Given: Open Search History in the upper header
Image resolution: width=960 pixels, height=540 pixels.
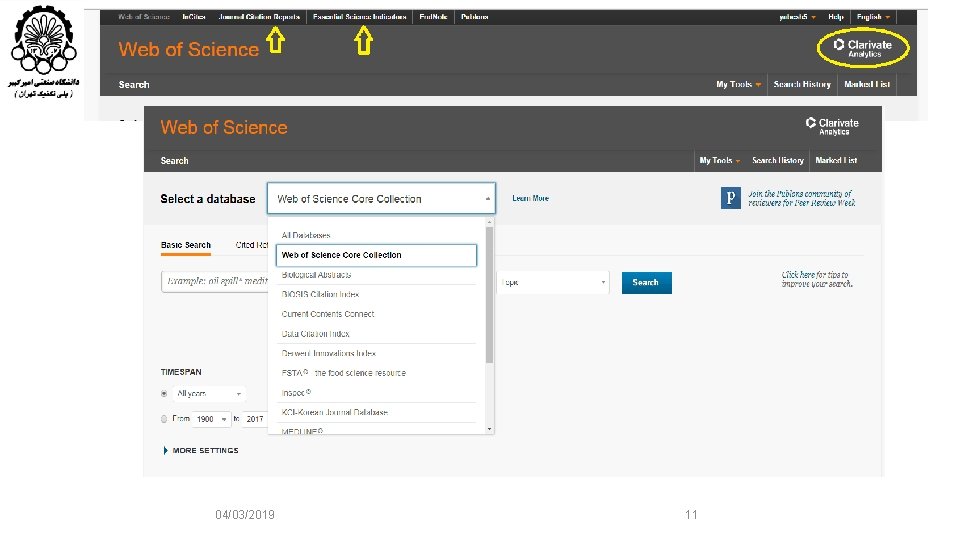Looking at the screenshot, I should coord(802,84).
